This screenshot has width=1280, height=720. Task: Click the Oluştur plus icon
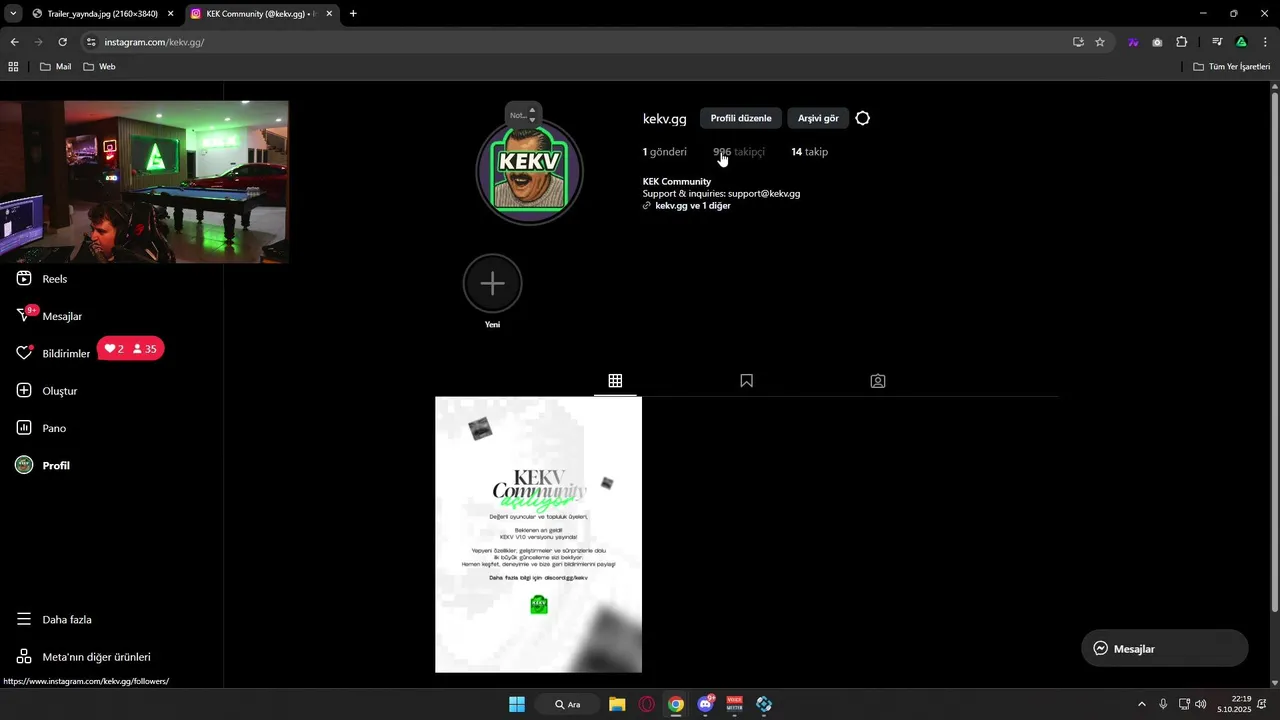pos(24,390)
